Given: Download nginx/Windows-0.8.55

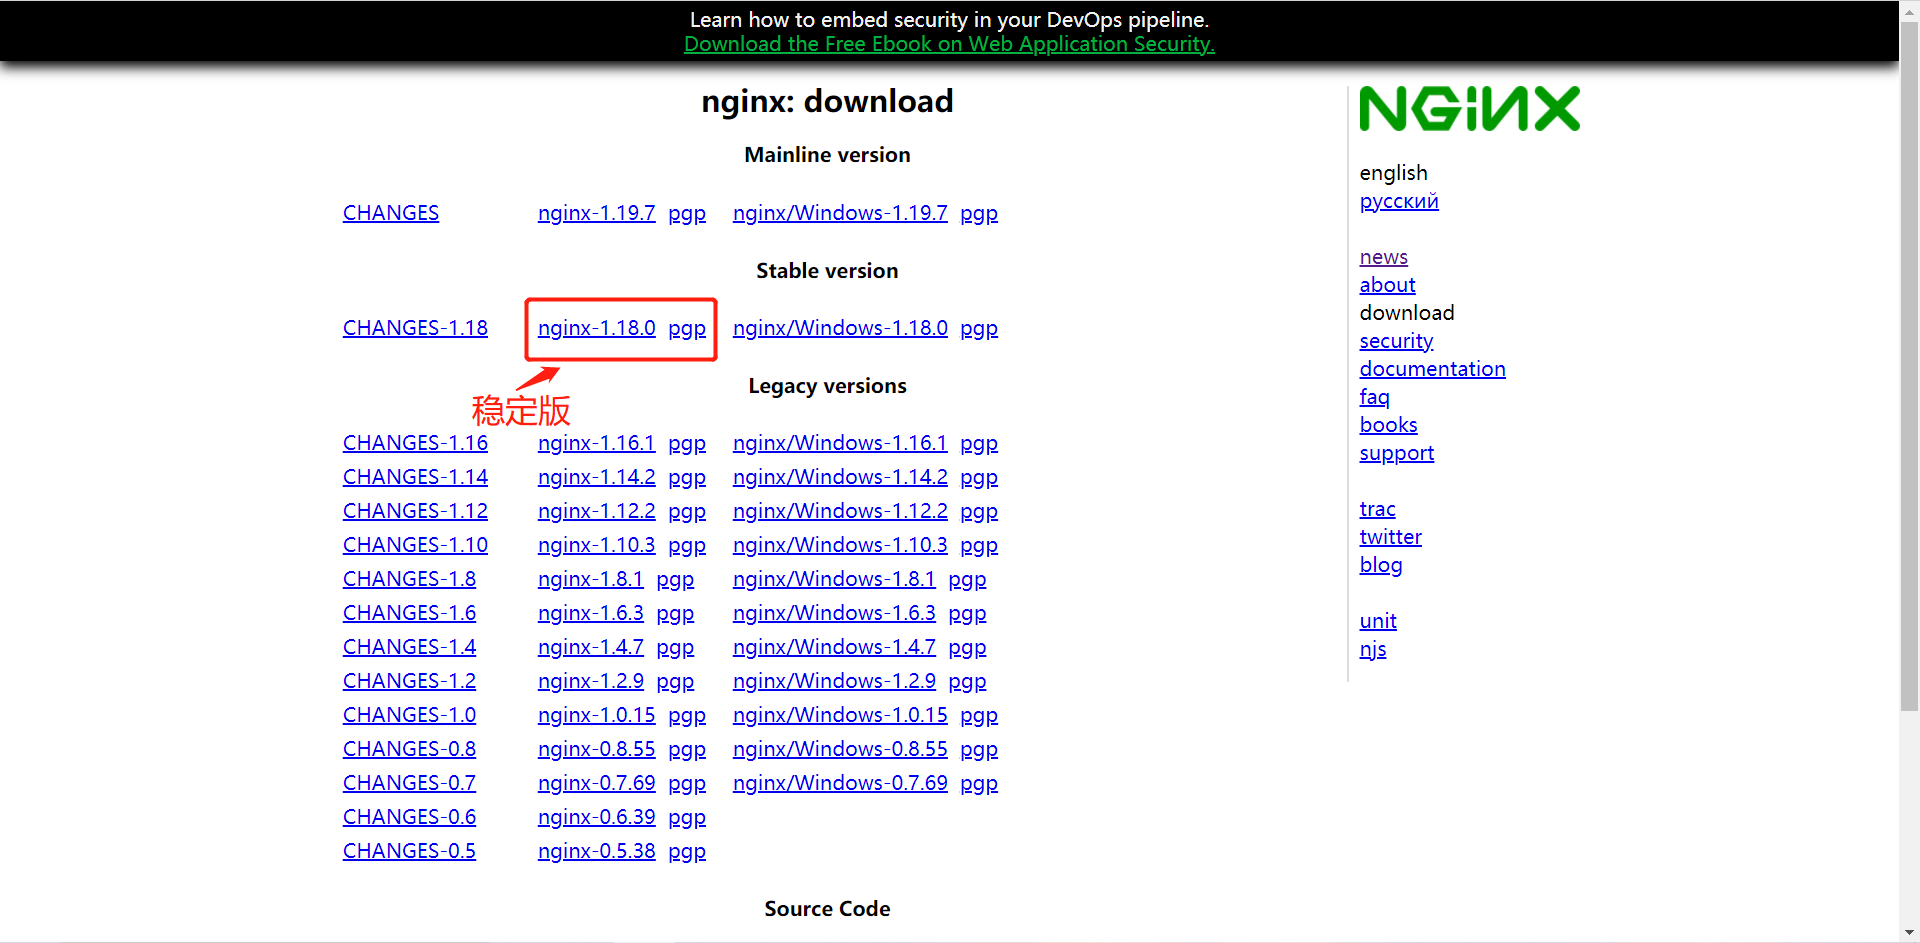Looking at the screenshot, I should [x=840, y=749].
